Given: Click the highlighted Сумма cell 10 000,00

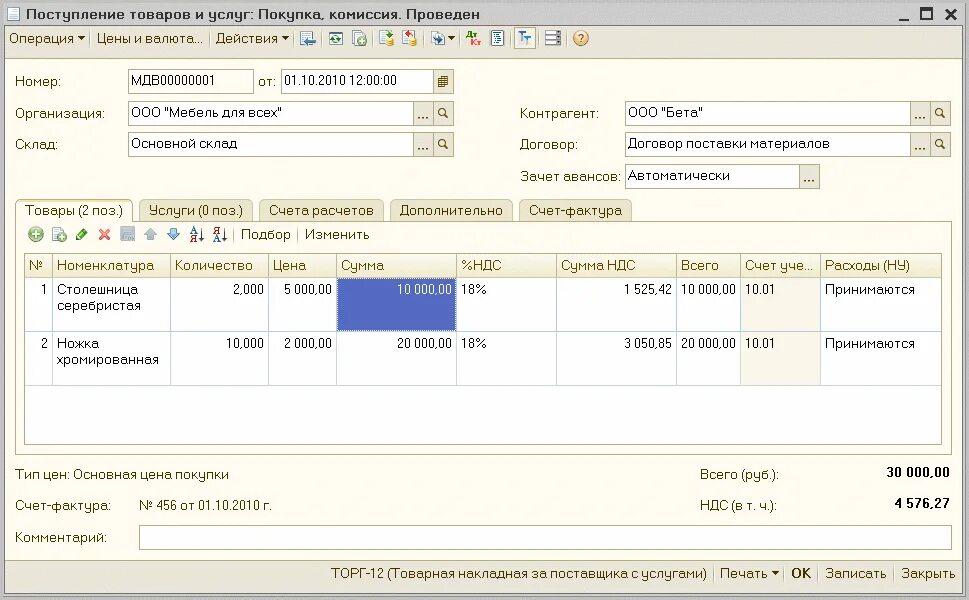Looking at the screenshot, I should click(397, 304).
